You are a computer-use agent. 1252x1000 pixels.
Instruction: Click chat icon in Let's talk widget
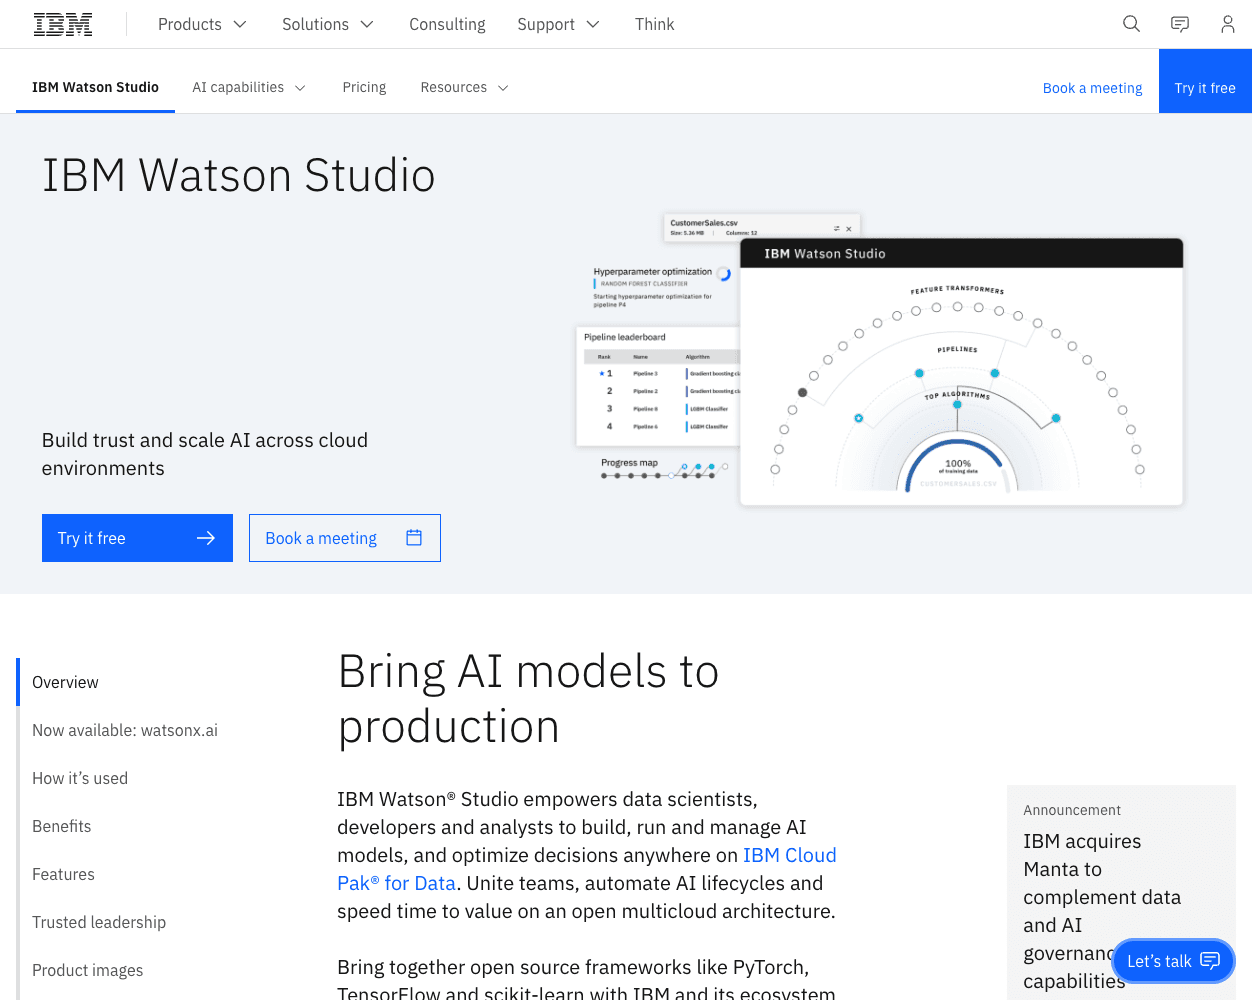1210,961
